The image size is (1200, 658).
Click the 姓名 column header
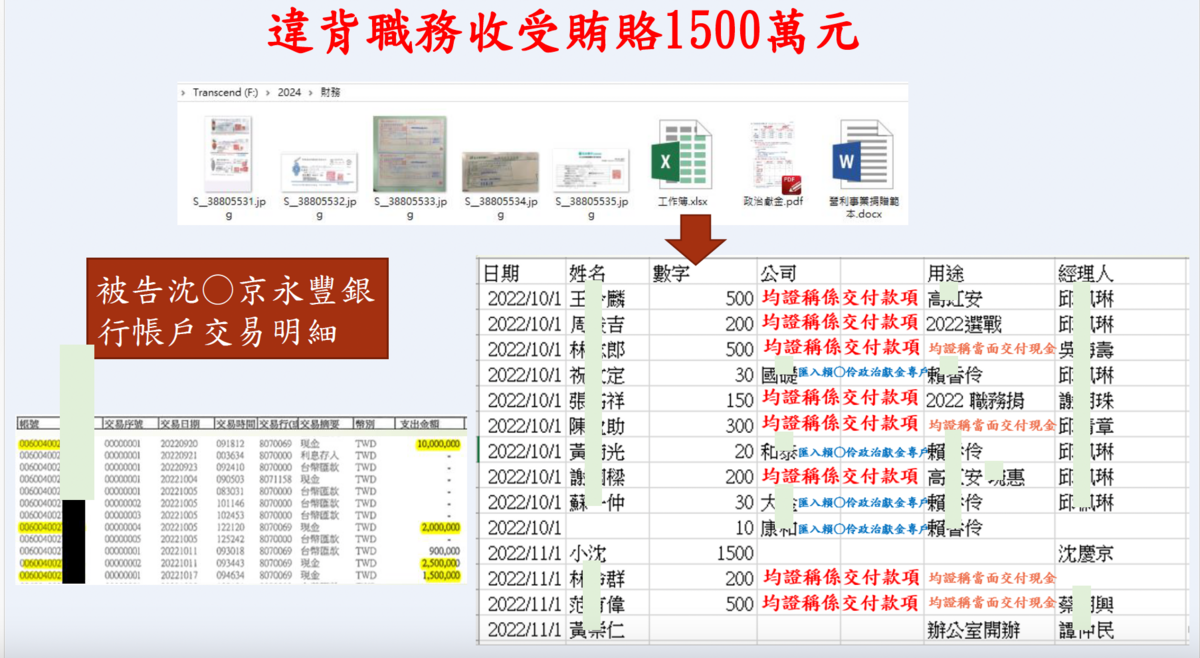(x=588, y=272)
